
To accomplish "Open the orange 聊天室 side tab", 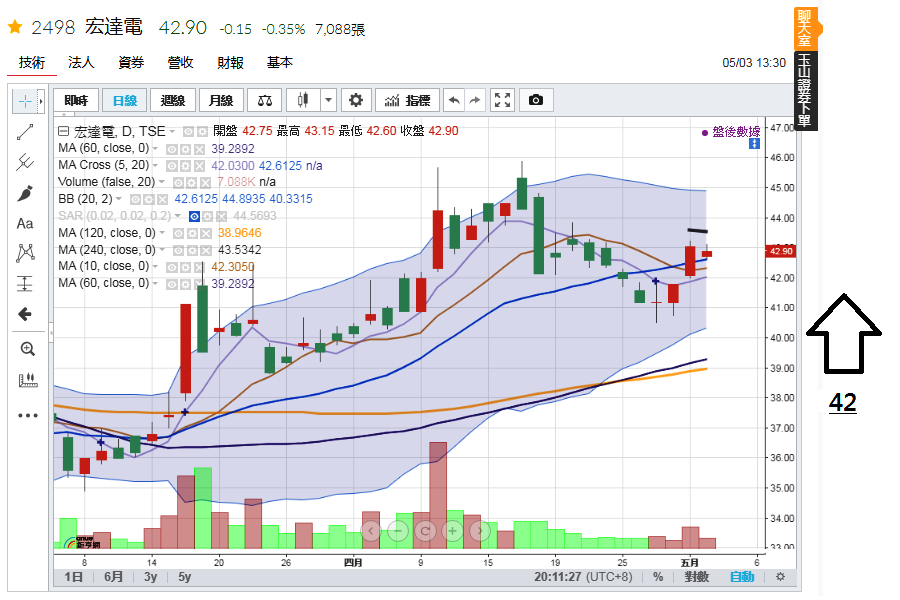I will [805, 28].
